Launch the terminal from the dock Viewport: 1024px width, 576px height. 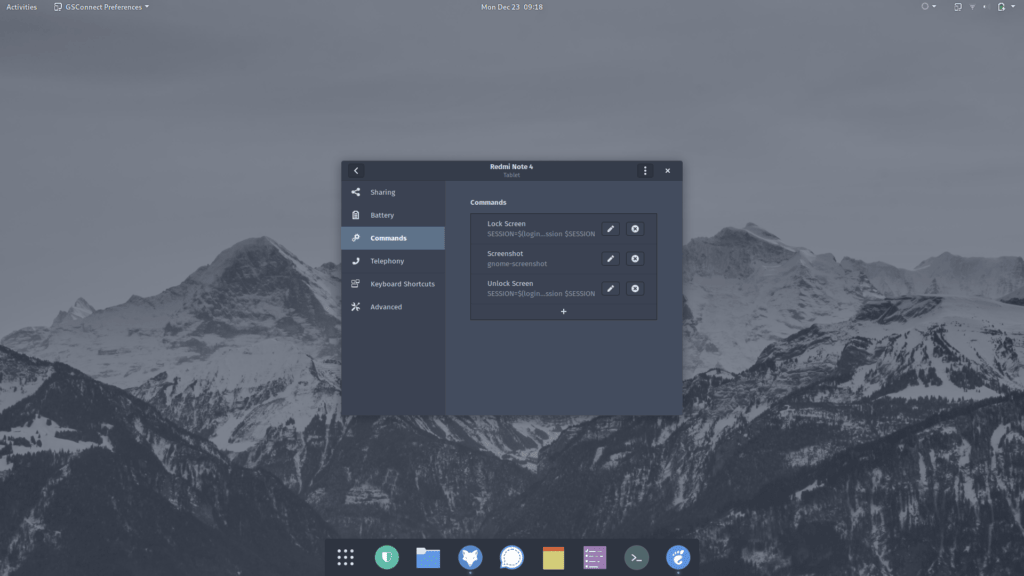point(636,558)
